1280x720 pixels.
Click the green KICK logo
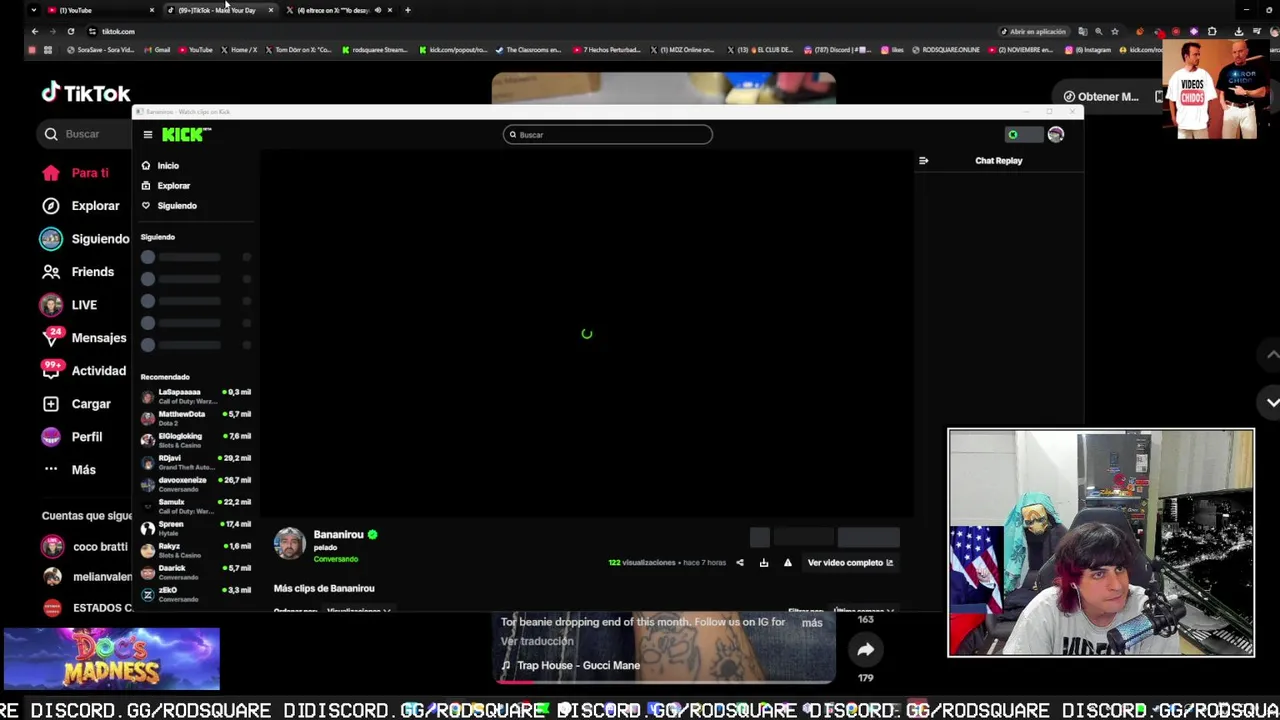[x=185, y=135]
